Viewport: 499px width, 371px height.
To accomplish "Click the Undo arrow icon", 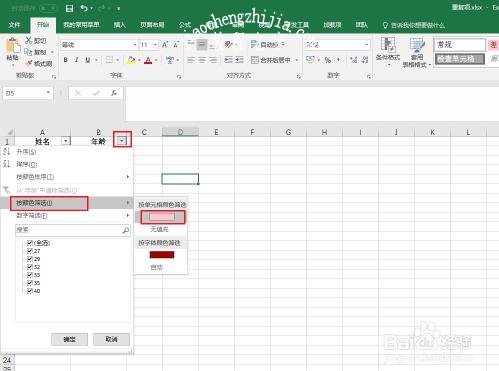I will pyautogui.click(x=84, y=8).
